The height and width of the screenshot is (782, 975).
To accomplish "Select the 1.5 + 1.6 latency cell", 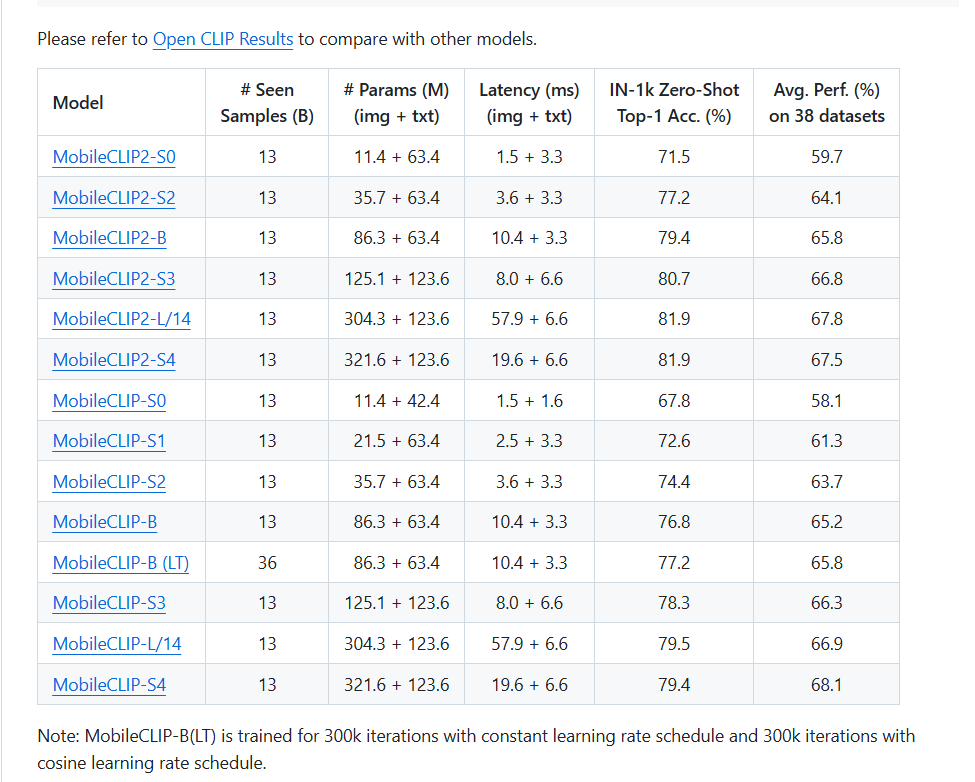I will point(529,401).
